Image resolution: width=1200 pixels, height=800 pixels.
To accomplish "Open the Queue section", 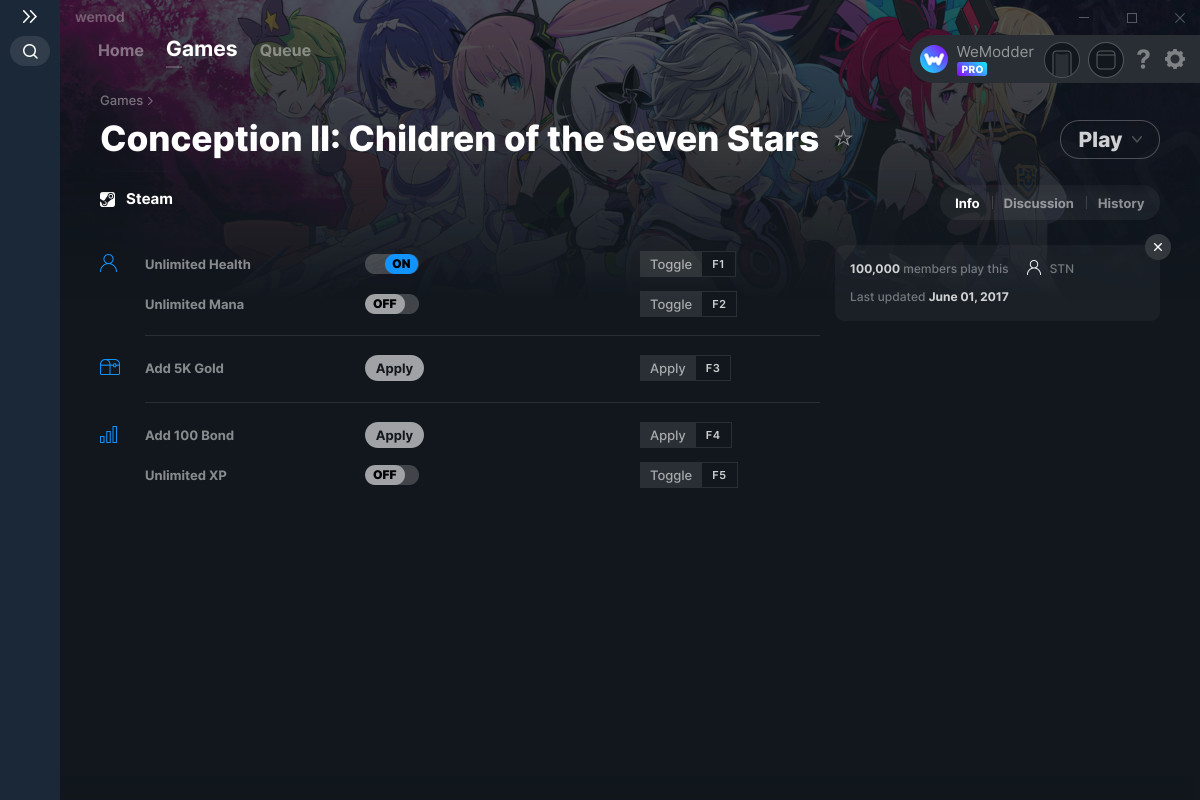I will pyautogui.click(x=284, y=50).
